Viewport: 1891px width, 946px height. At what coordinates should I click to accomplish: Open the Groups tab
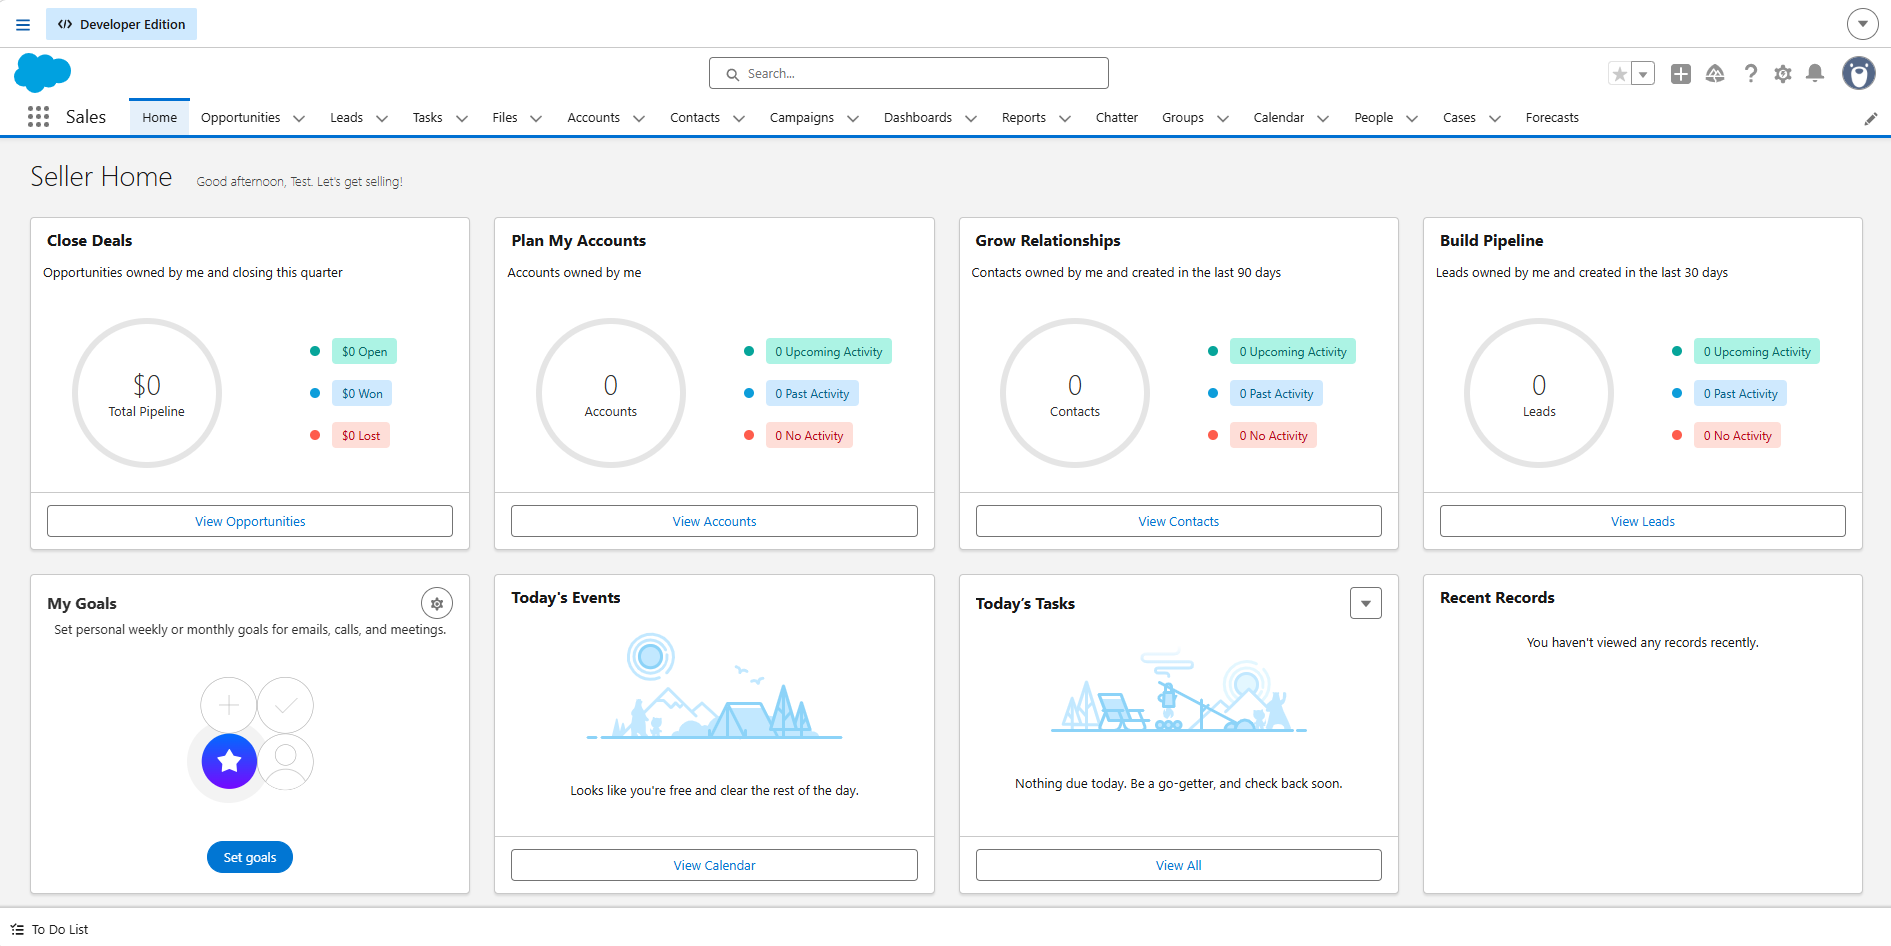pyautogui.click(x=1183, y=117)
